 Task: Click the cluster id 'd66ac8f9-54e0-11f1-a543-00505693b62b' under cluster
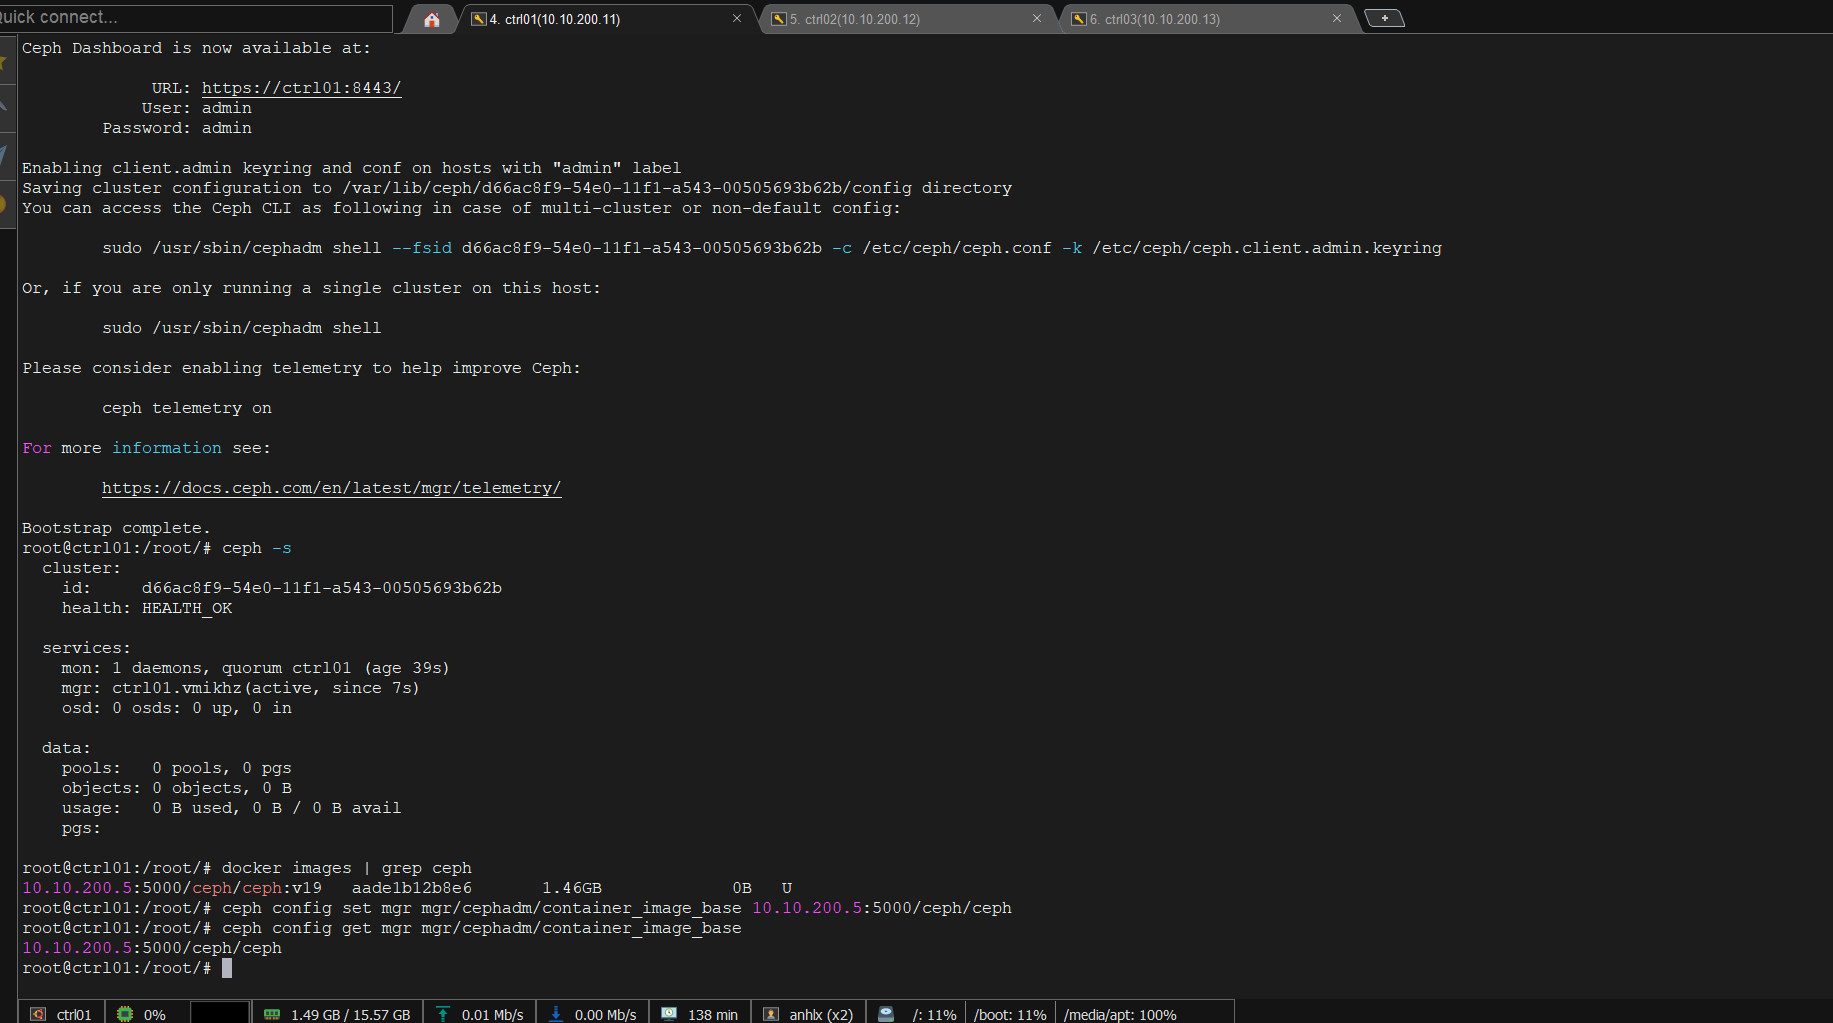click(322, 588)
